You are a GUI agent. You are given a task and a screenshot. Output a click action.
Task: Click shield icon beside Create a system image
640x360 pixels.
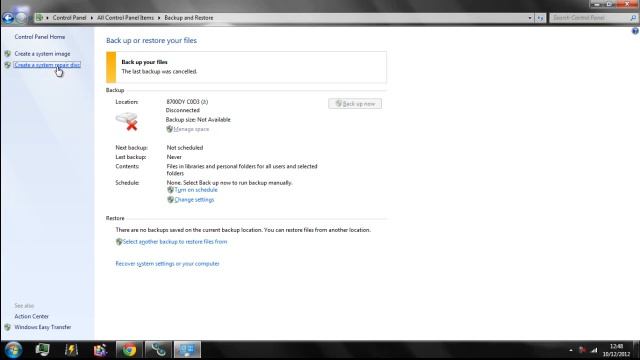pyautogui.click(x=8, y=53)
